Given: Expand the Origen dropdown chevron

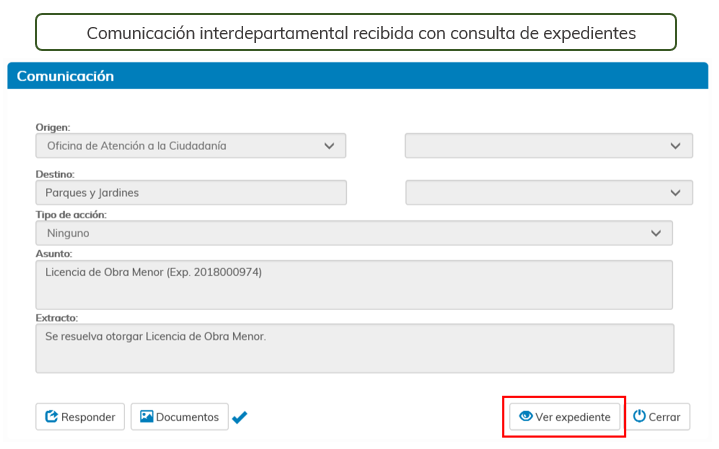Looking at the screenshot, I should tap(330, 146).
